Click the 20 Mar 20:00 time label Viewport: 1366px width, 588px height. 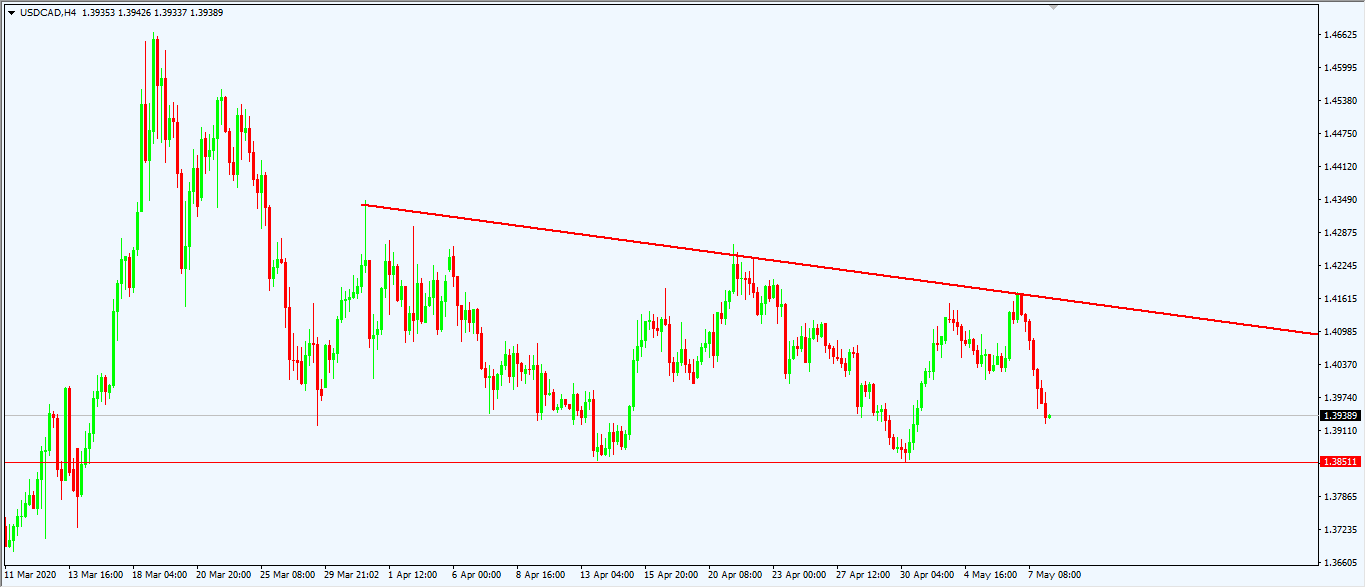(223, 575)
